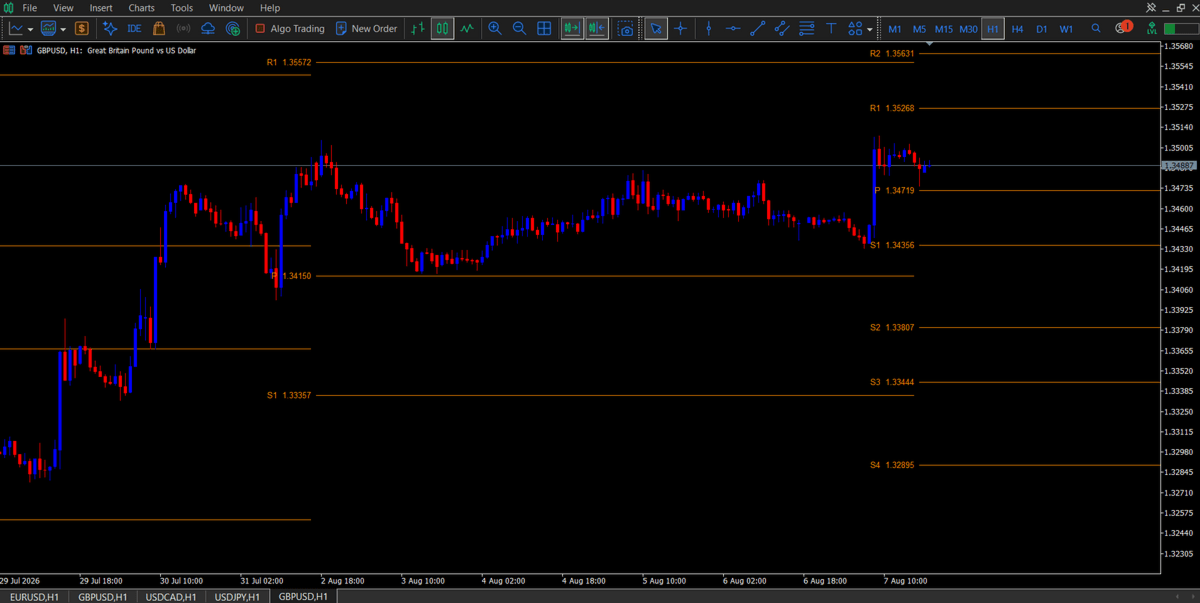Open a New Order ticket
Image resolution: width=1200 pixels, height=603 pixels.
click(x=366, y=29)
